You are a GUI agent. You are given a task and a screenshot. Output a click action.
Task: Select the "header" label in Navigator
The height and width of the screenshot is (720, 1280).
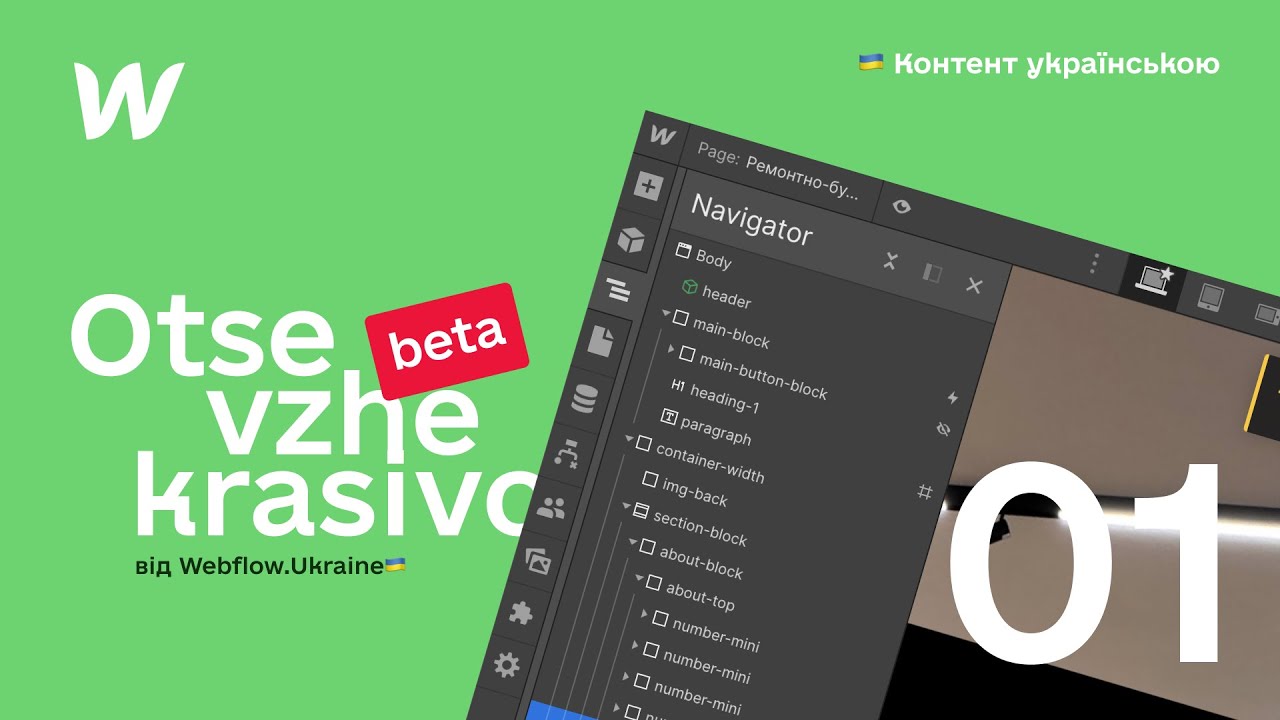pos(727,297)
